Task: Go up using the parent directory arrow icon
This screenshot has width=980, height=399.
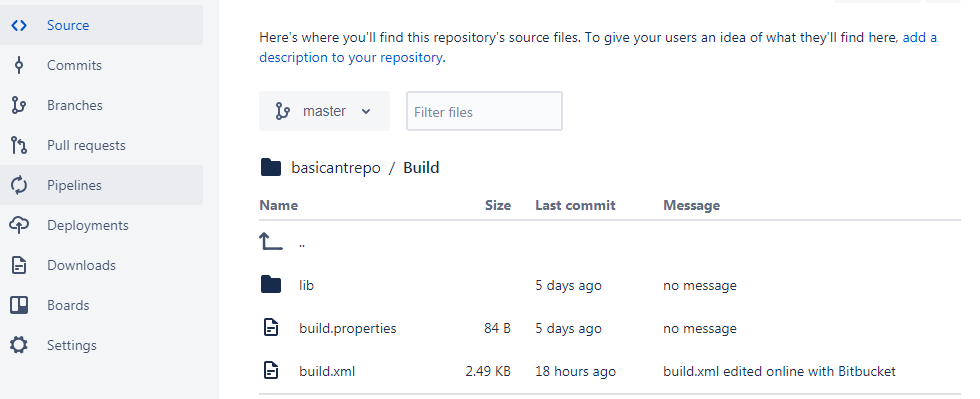Action: (271, 242)
